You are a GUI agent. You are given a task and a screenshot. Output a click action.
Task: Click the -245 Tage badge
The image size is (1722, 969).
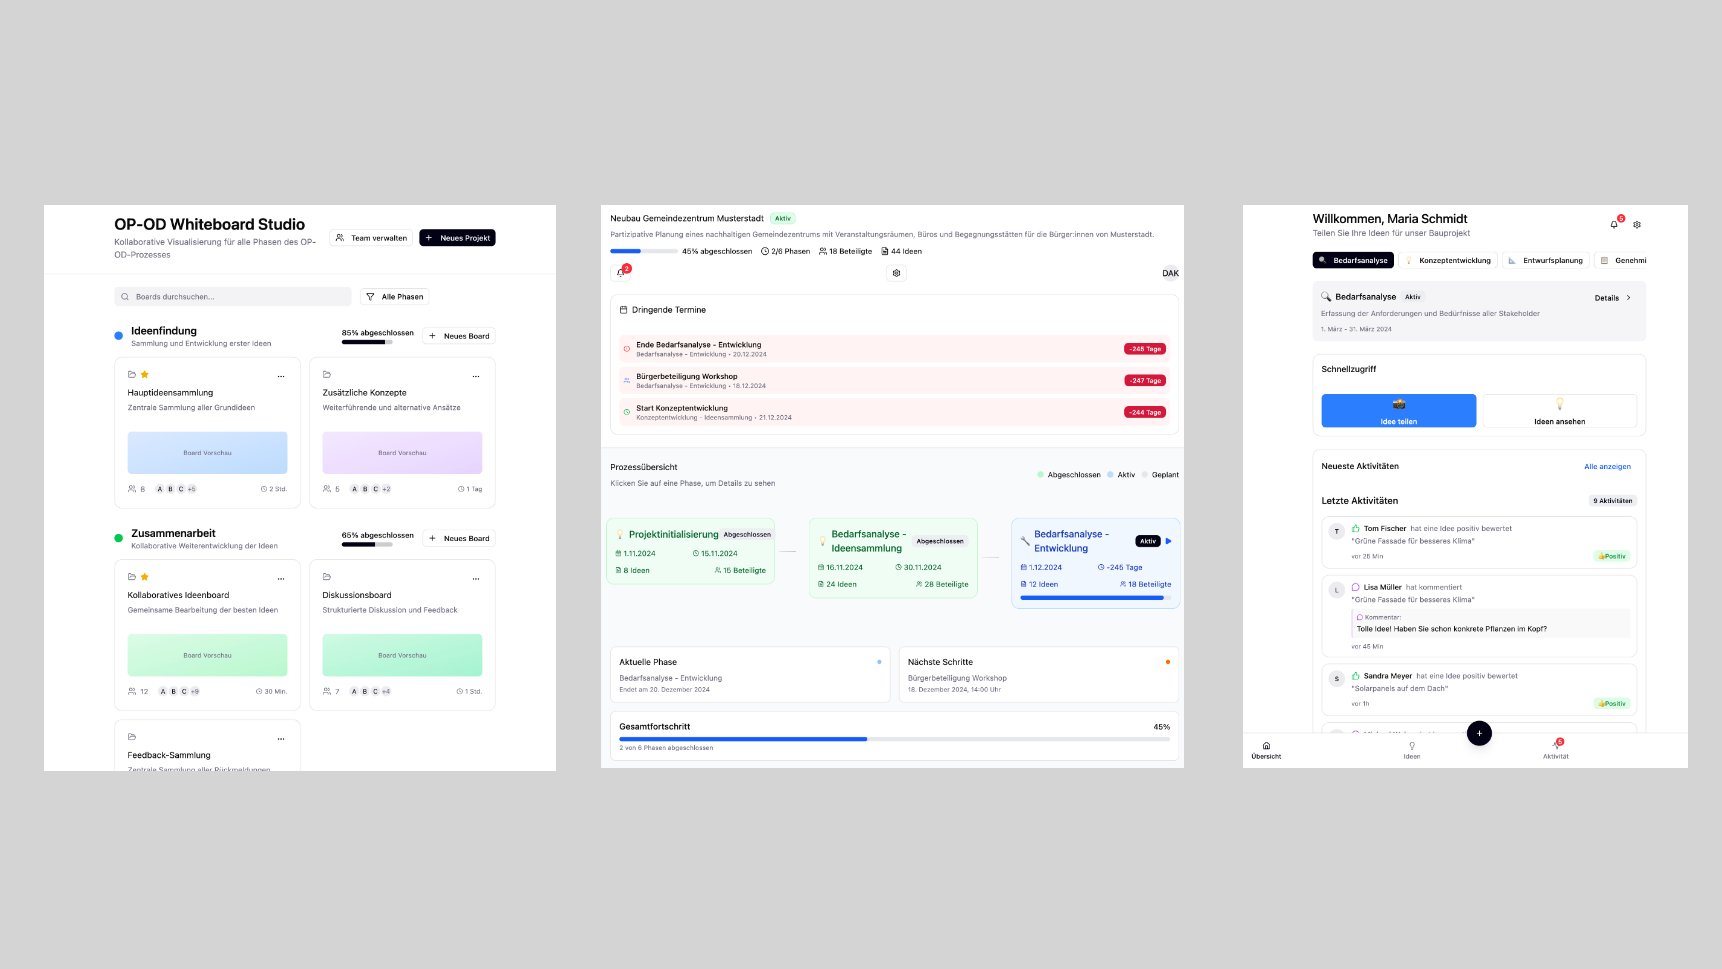(1145, 349)
